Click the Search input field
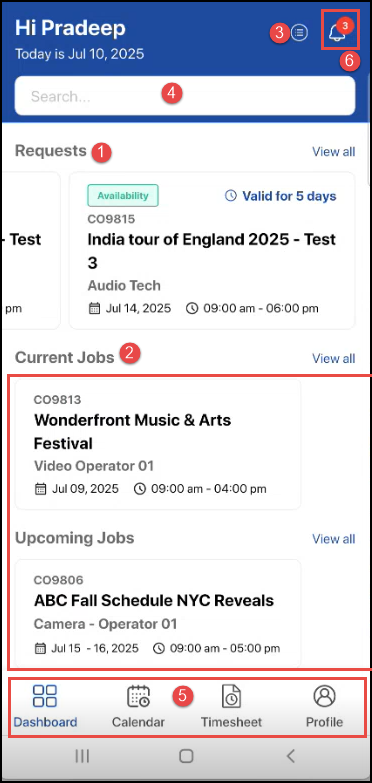Viewport: 372px width, 783px height. (x=185, y=96)
